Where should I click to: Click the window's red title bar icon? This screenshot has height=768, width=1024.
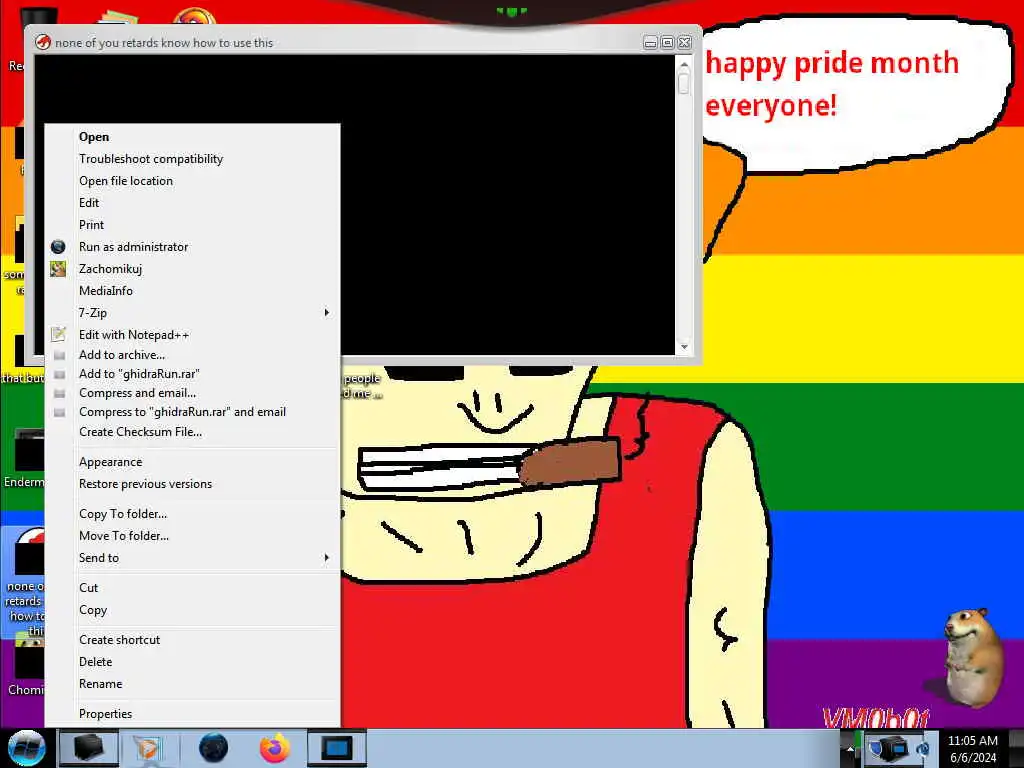point(42,42)
